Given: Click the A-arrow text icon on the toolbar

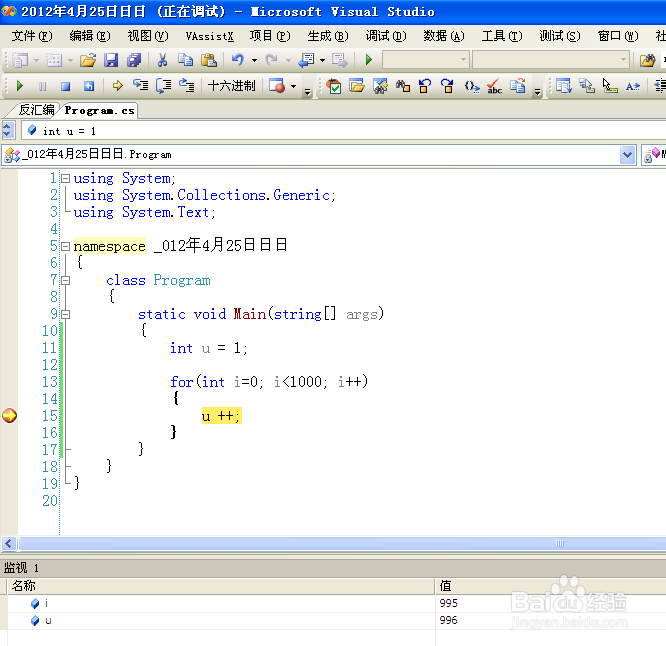Looking at the screenshot, I should tap(632, 86).
